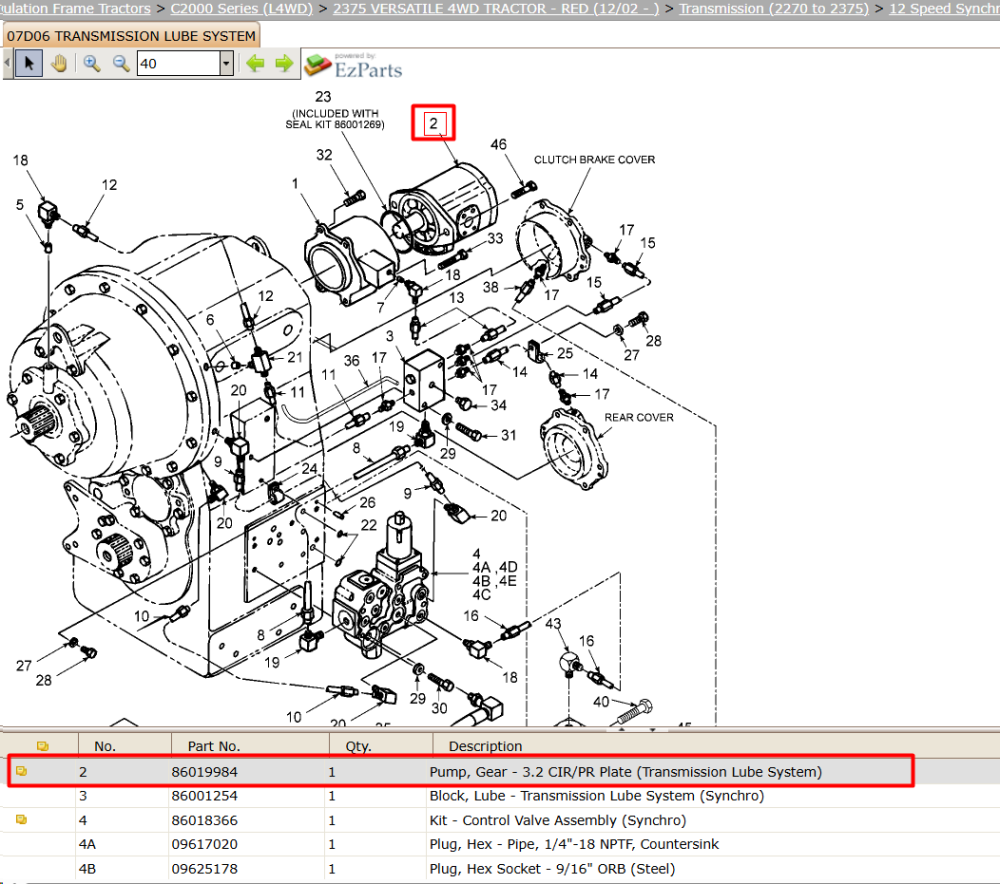The width and height of the screenshot is (1000, 884).
Task: Click the Kit - Control Valve Assembly description
Action: (558, 820)
